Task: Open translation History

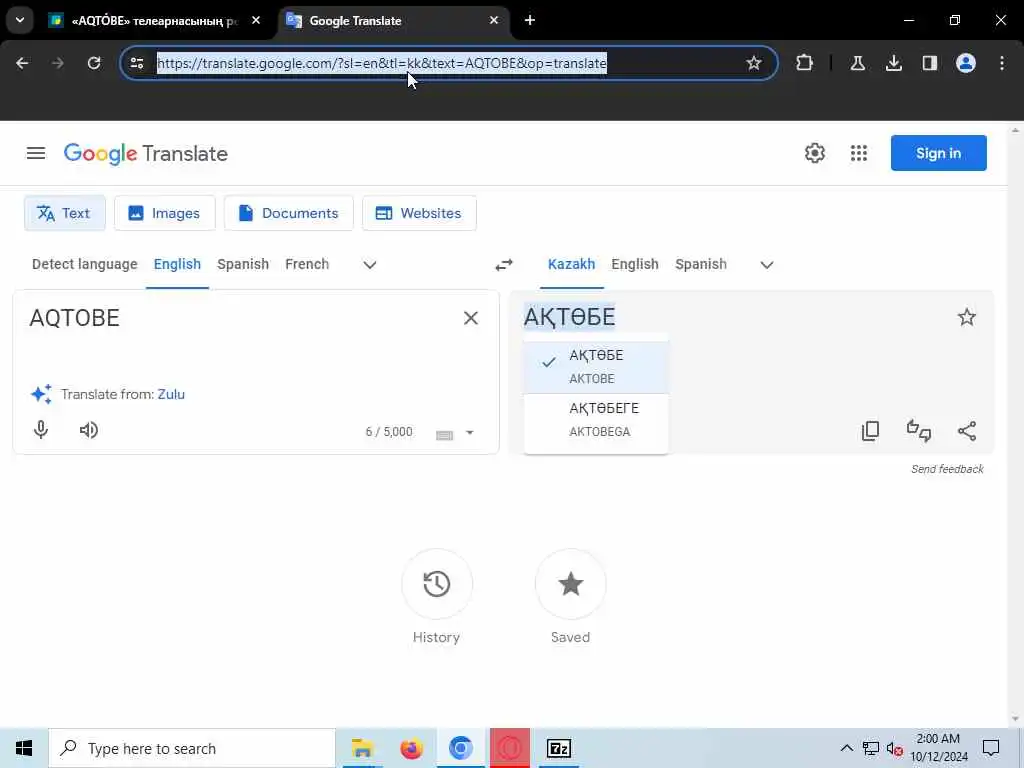Action: point(436,584)
